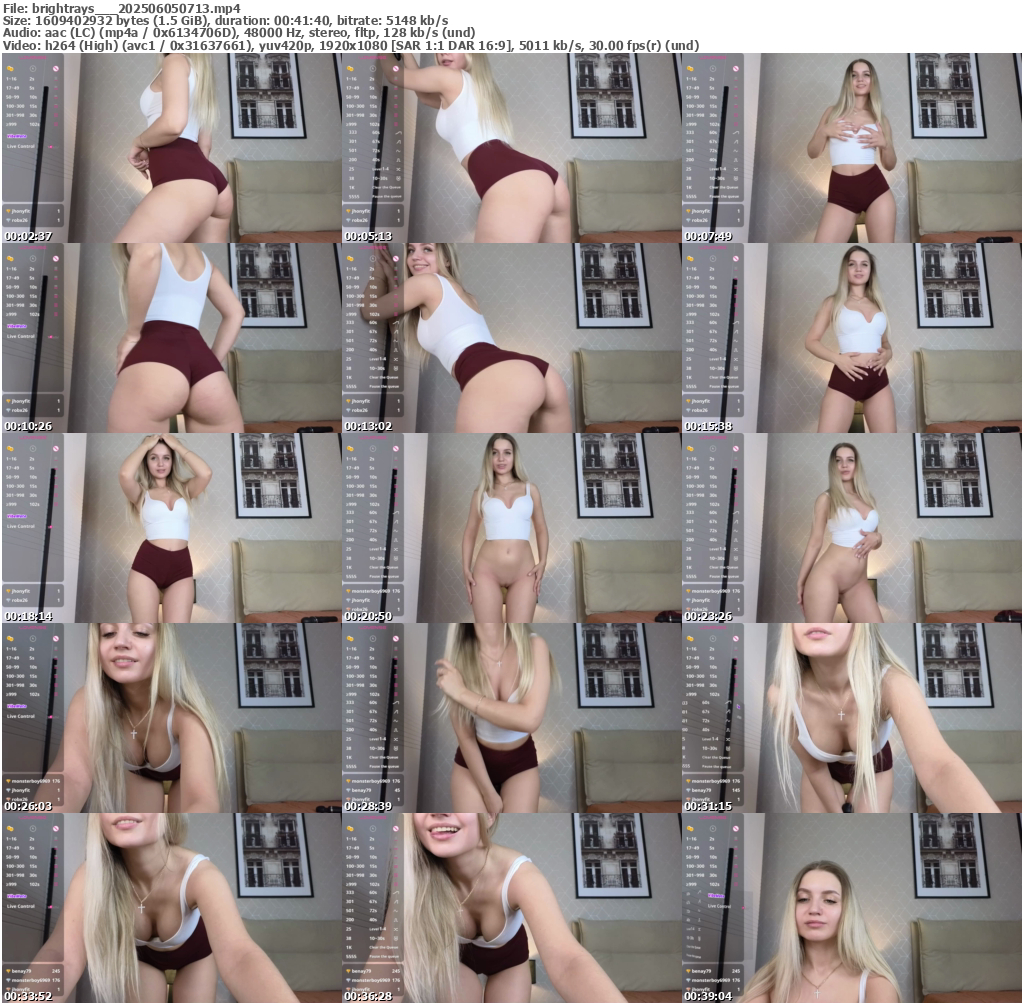
Task: Open the frame stamped 00:07:49
Action: pyautogui.click(x=852, y=148)
